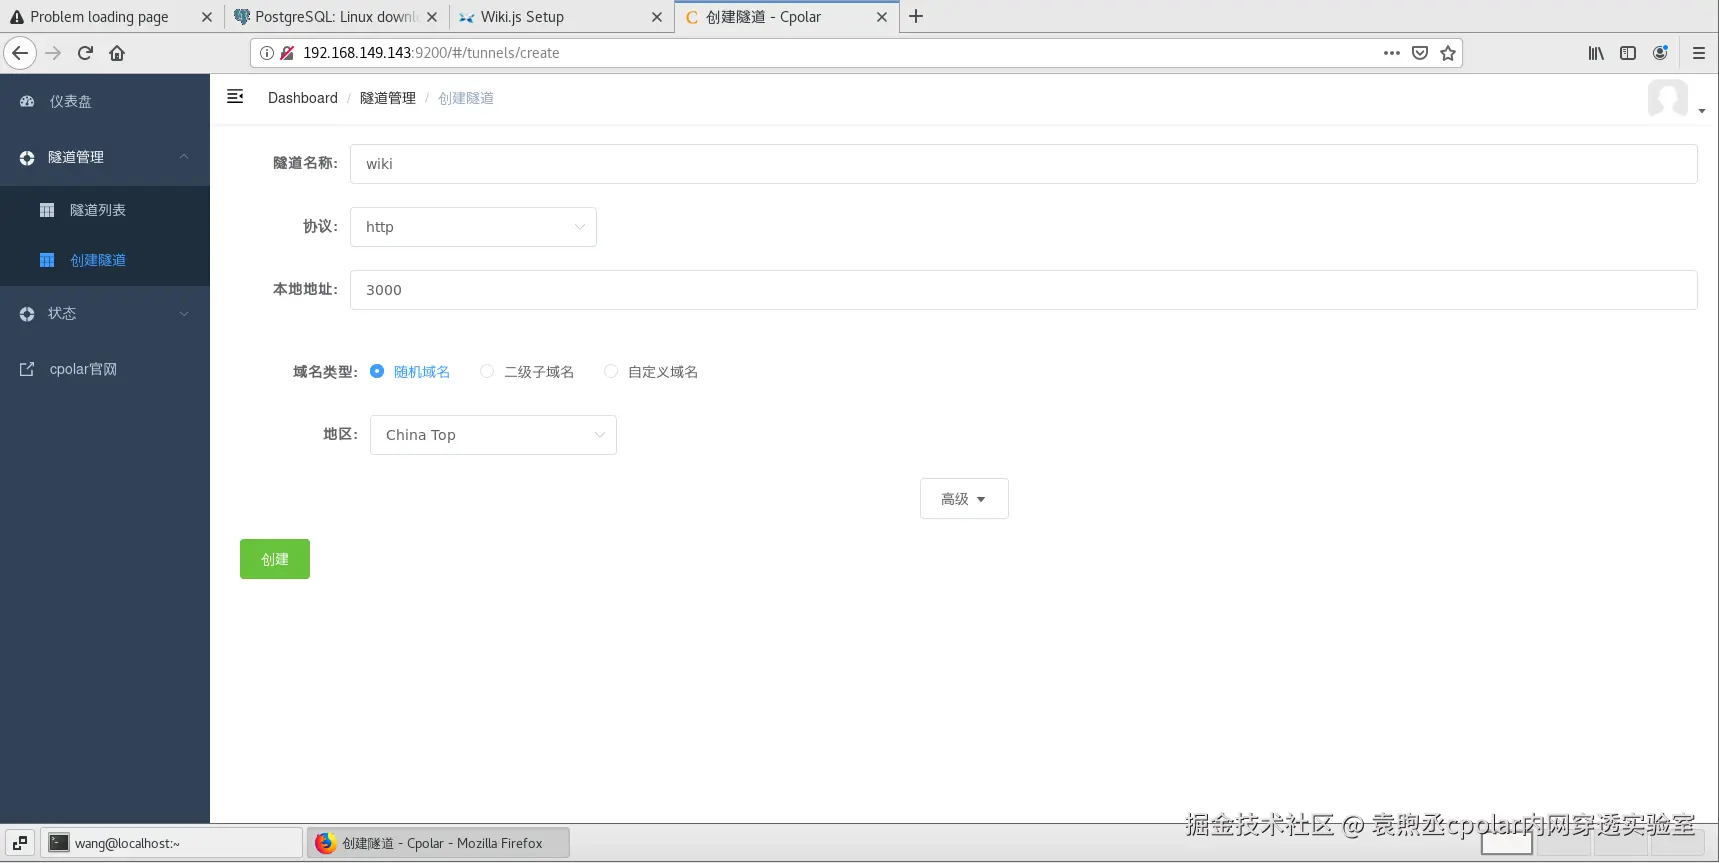Screen dimensions: 1719x863
Task: Click the browser Forward arrow button
Action: tap(54, 53)
